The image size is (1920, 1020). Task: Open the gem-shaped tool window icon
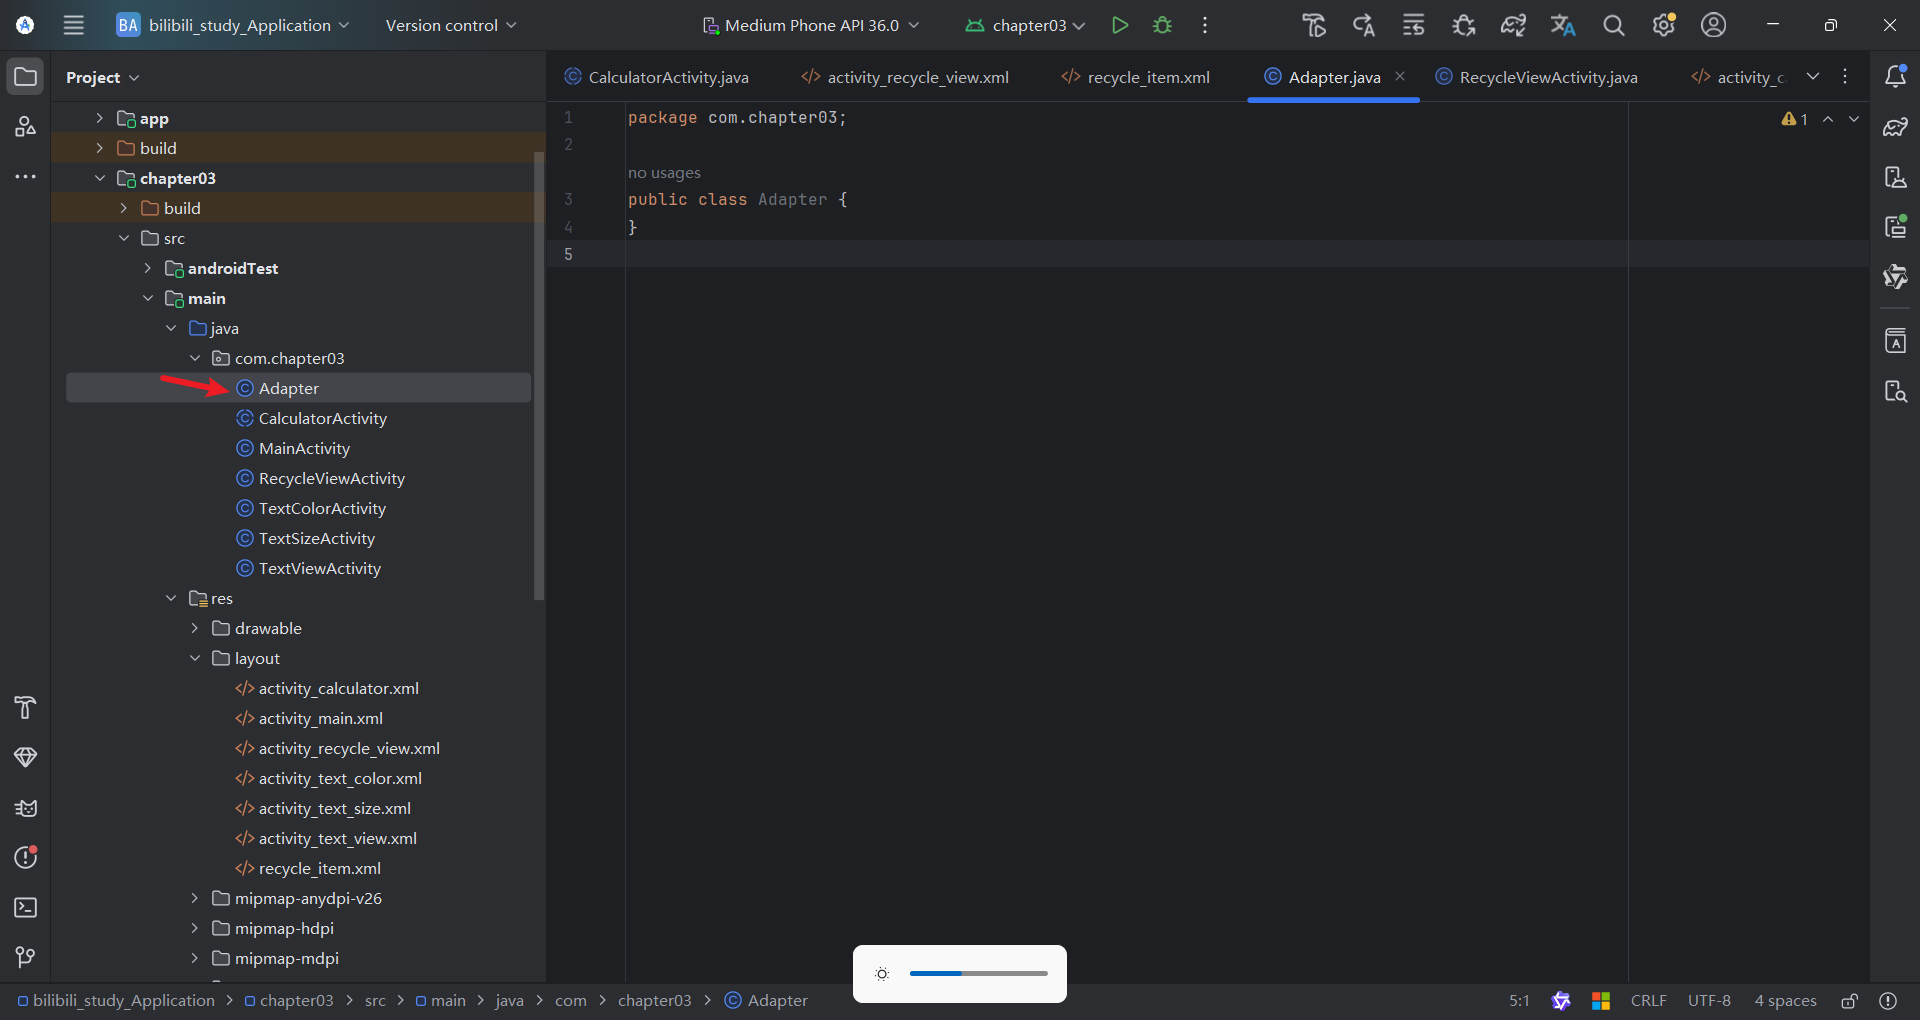[x=26, y=757]
